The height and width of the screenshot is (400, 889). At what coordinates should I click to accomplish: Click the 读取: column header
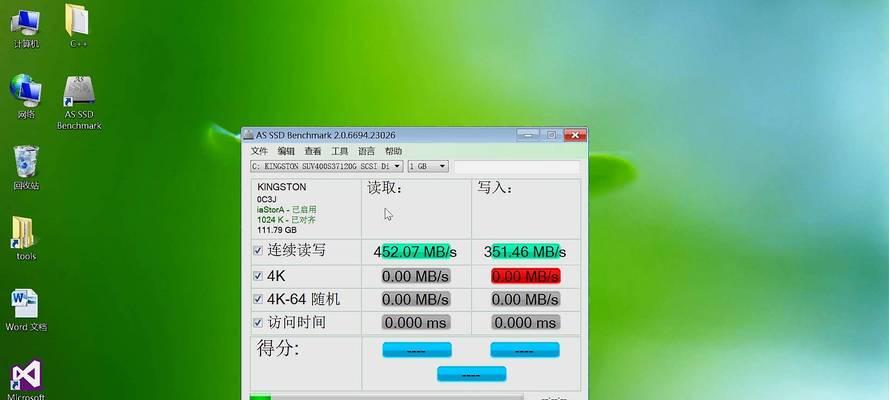[385, 188]
